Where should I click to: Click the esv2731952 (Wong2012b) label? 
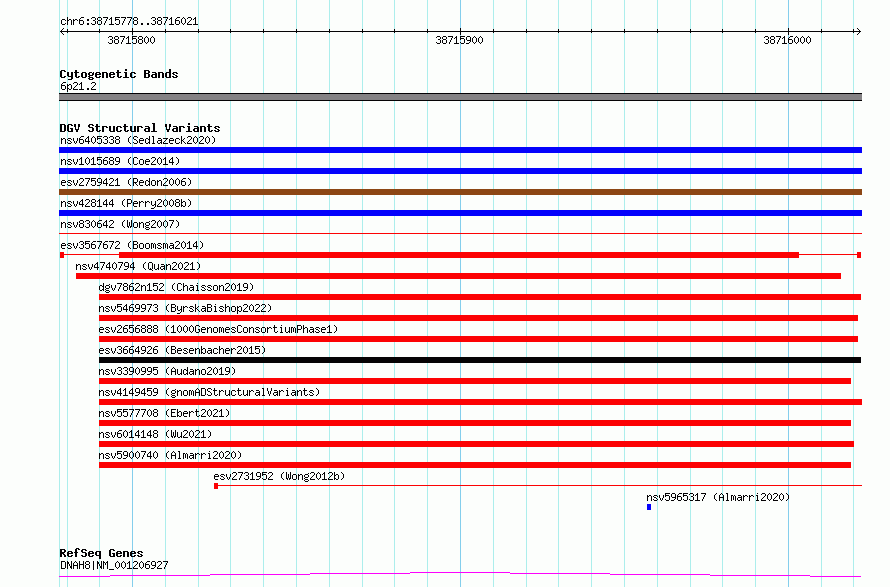279,476
